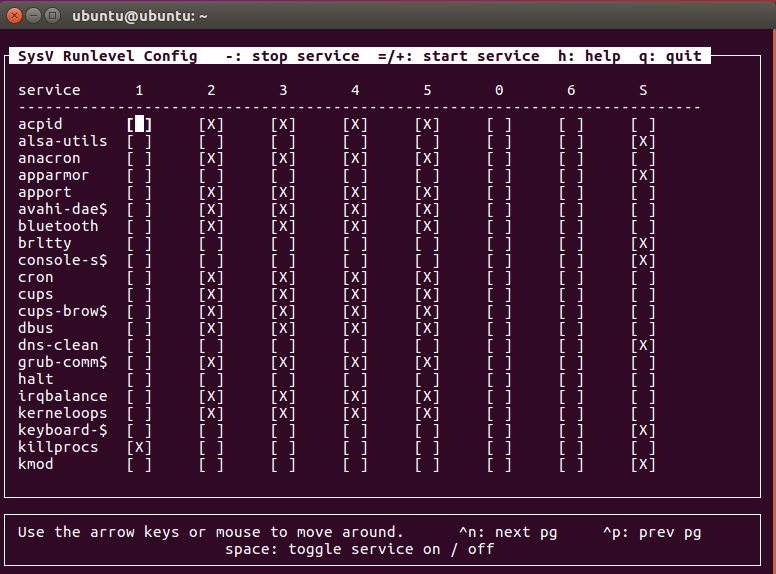
Task: Click the irqbalance service name
Action: 62,396
